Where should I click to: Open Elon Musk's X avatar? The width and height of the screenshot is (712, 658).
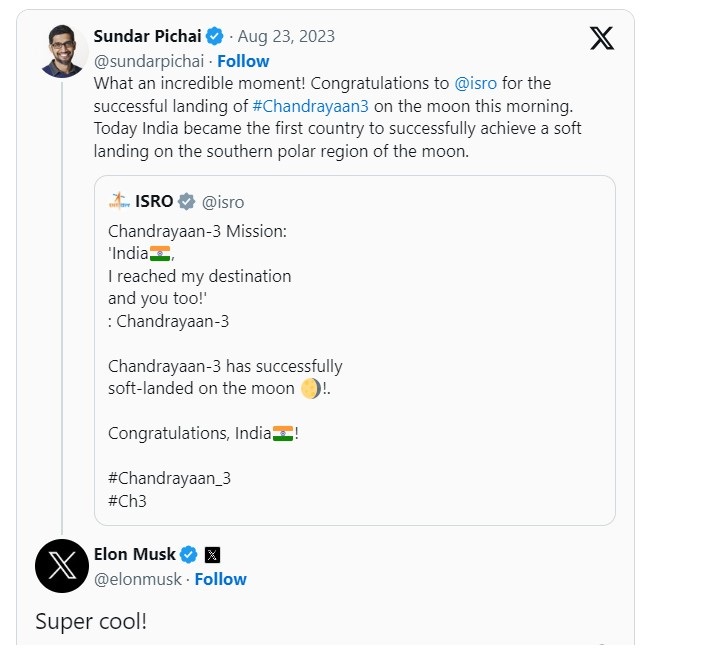coord(62,567)
